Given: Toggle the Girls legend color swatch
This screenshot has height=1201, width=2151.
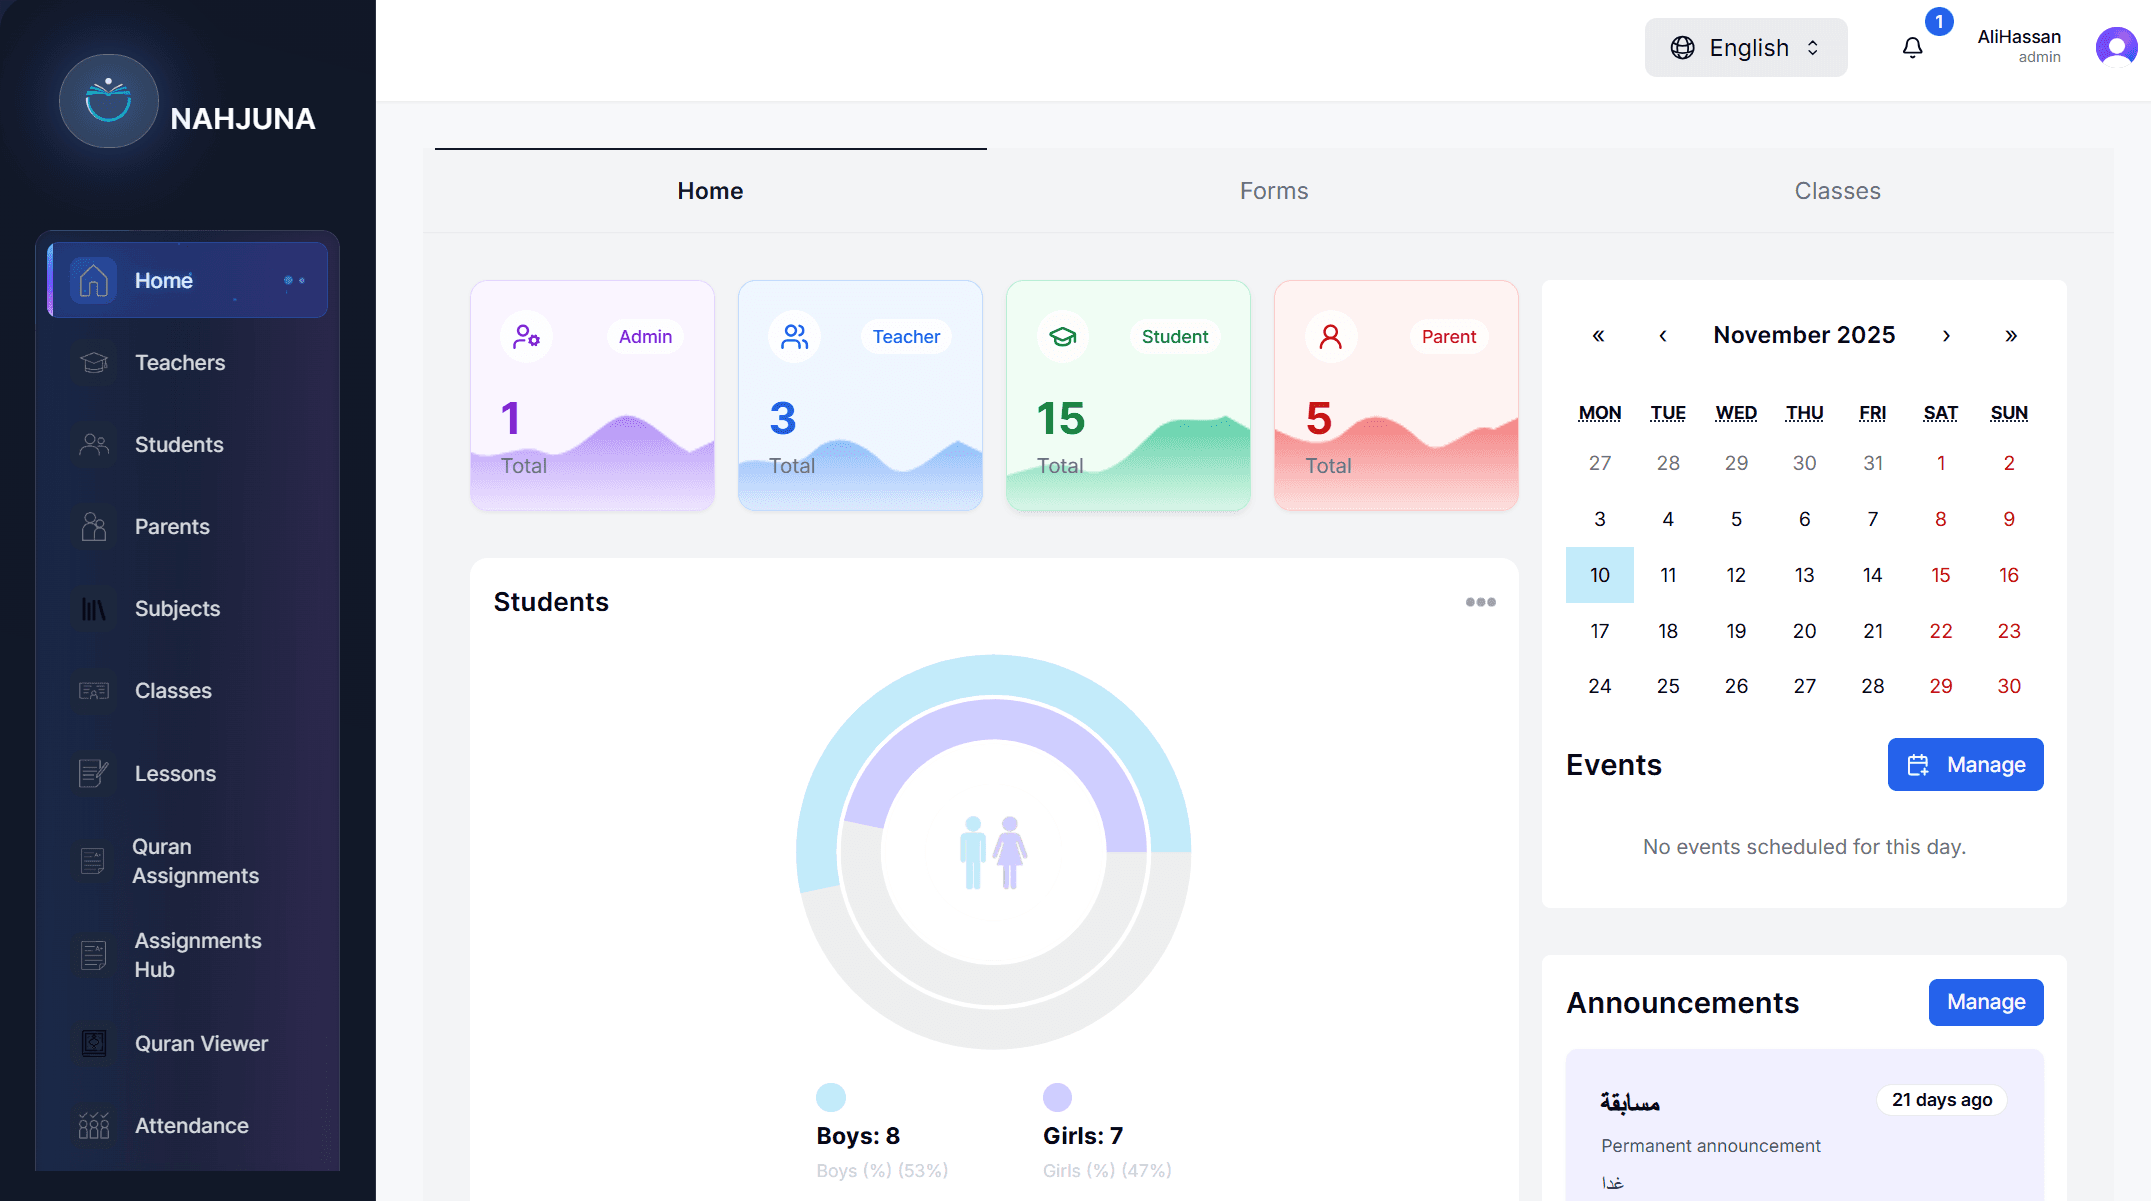Looking at the screenshot, I should 1057,1097.
